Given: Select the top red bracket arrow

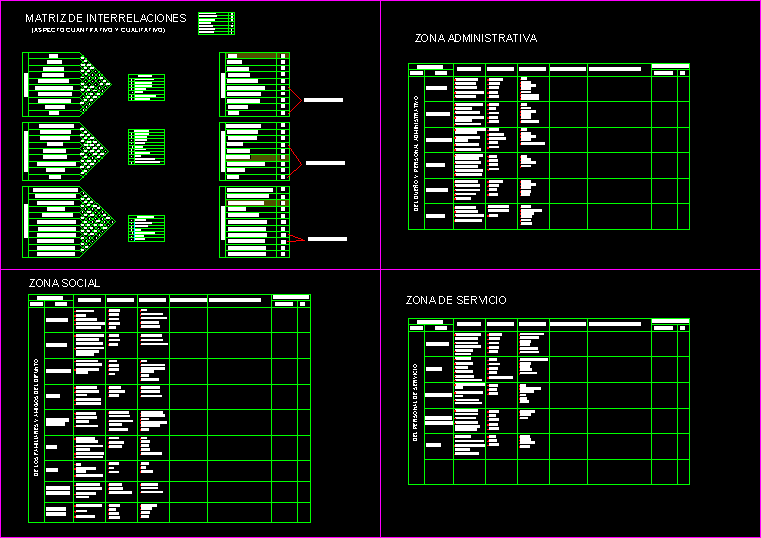Looking at the screenshot, I should 295,100.
